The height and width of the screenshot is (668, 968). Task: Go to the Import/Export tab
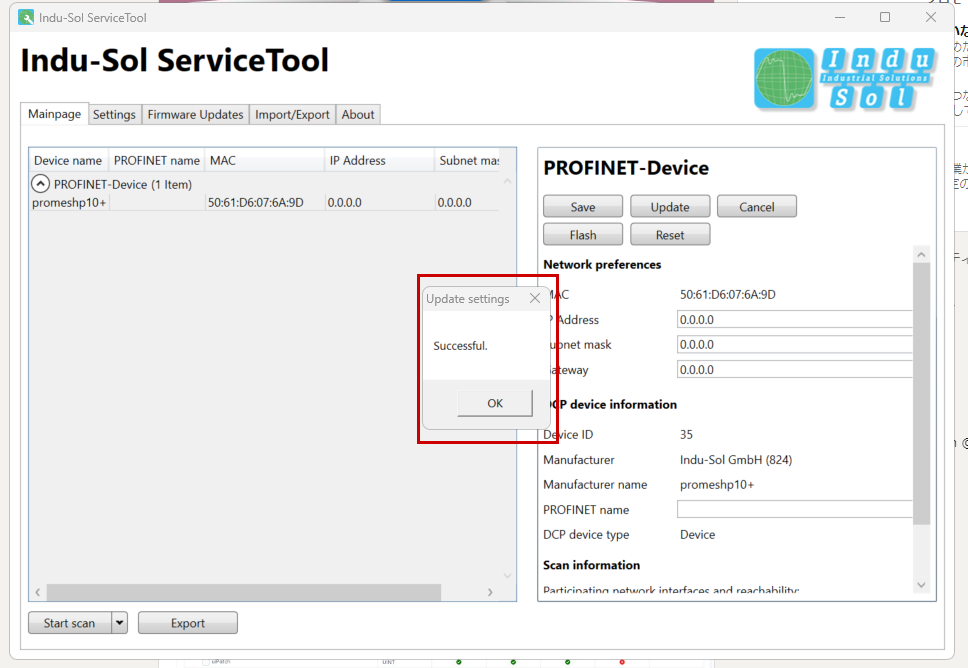point(292,115)
